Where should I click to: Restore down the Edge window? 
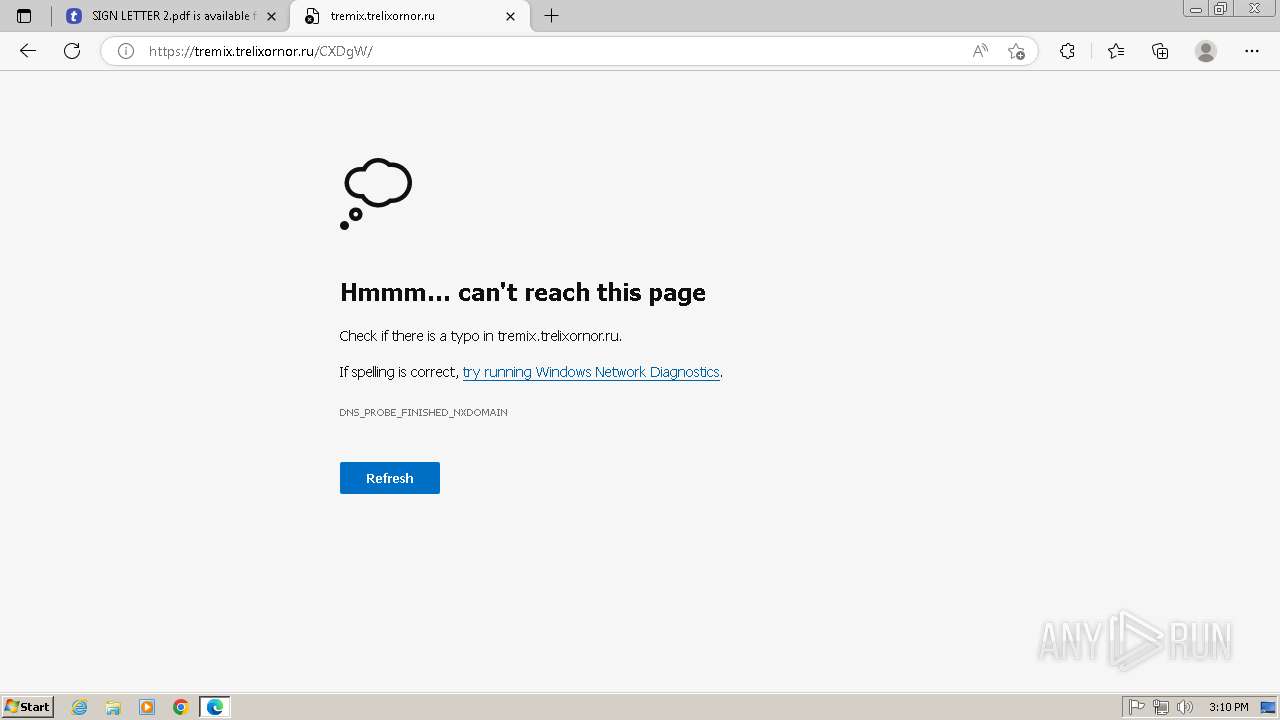(x=1221, y=9)
